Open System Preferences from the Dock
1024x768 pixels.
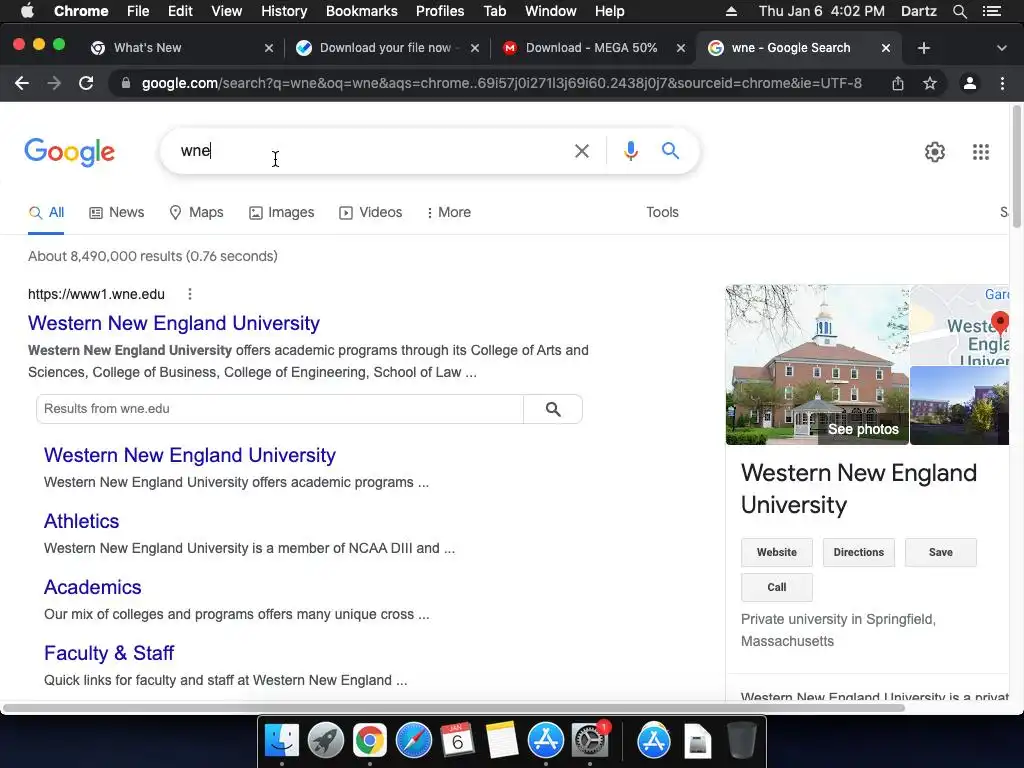pos(590,741)
